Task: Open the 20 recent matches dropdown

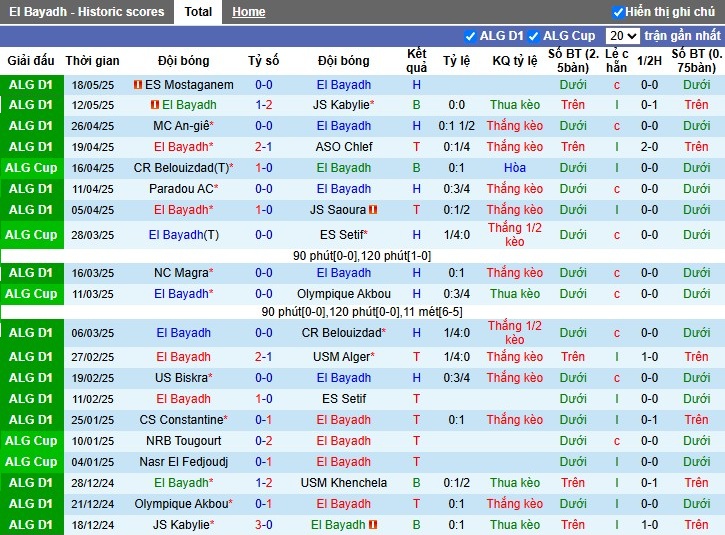Action: tap(622, 36)
